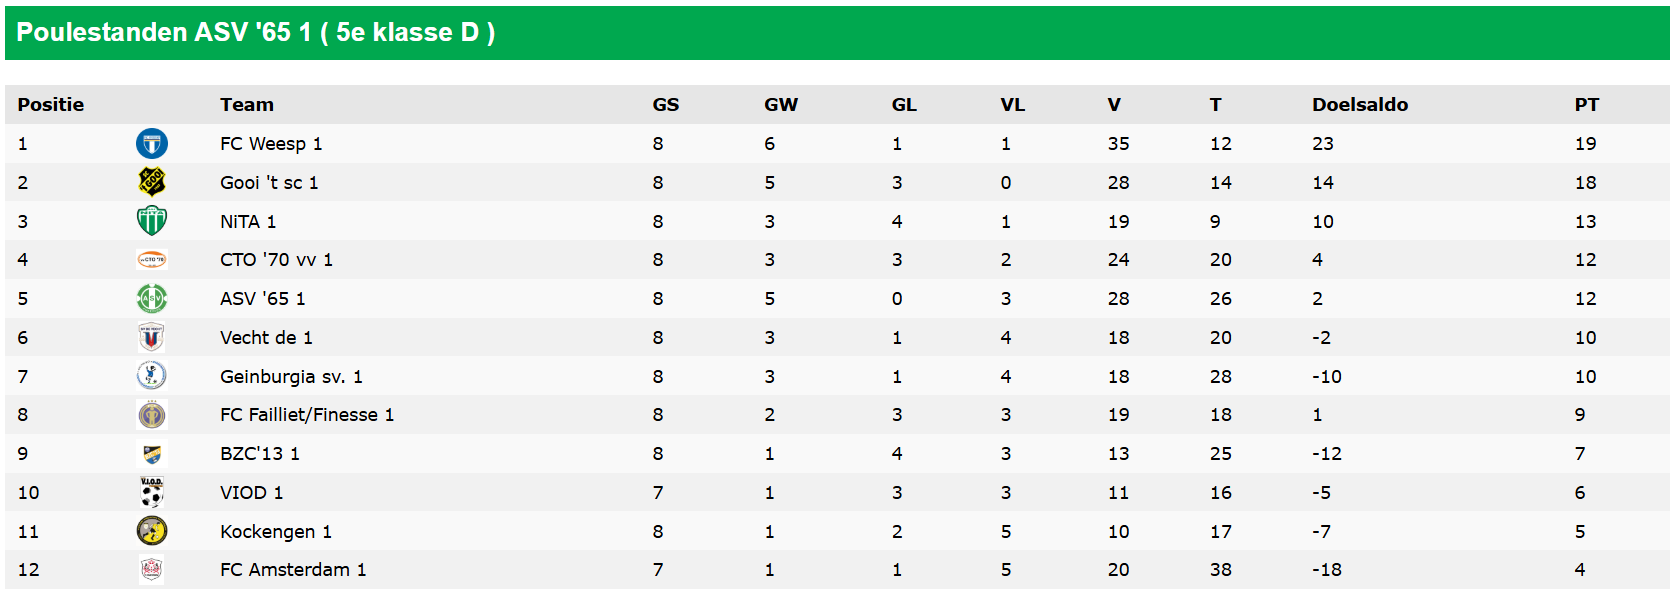Click the ASV '65 green logo
The width and height of the screenshot is (1676, 595).
[x=152, y=299]
